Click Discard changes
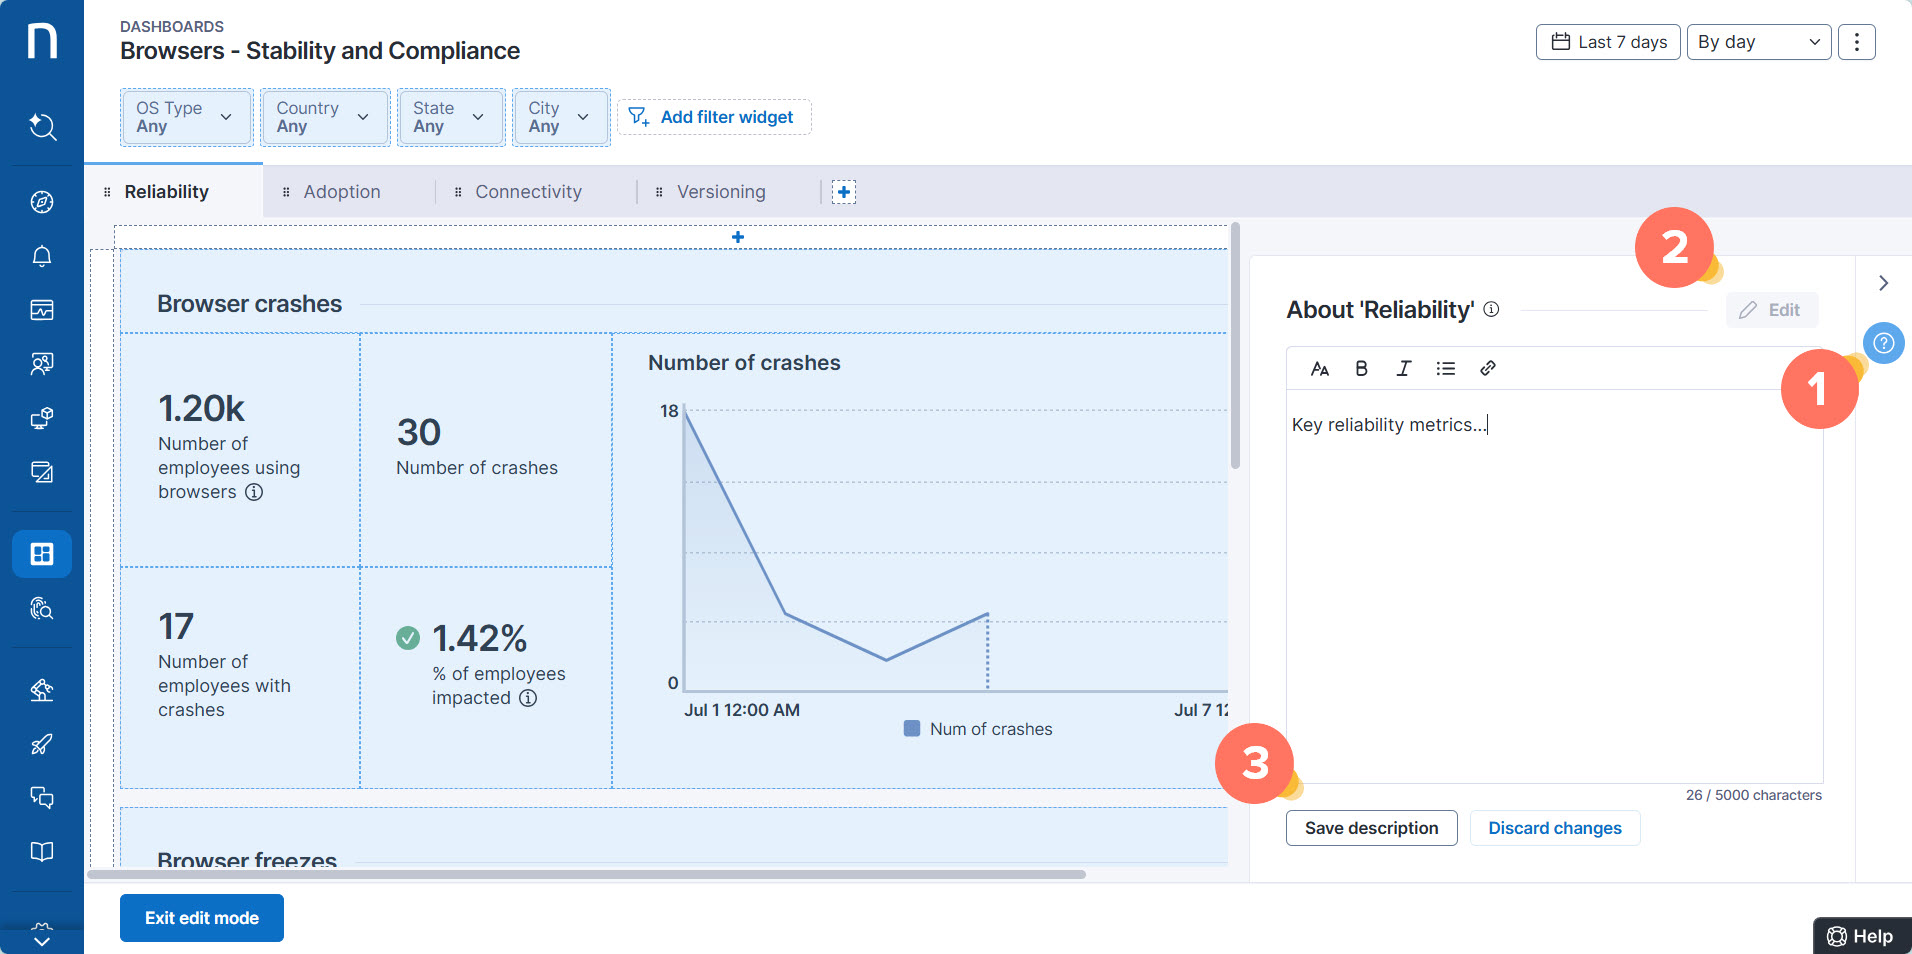 click(x=1554, y=828)
